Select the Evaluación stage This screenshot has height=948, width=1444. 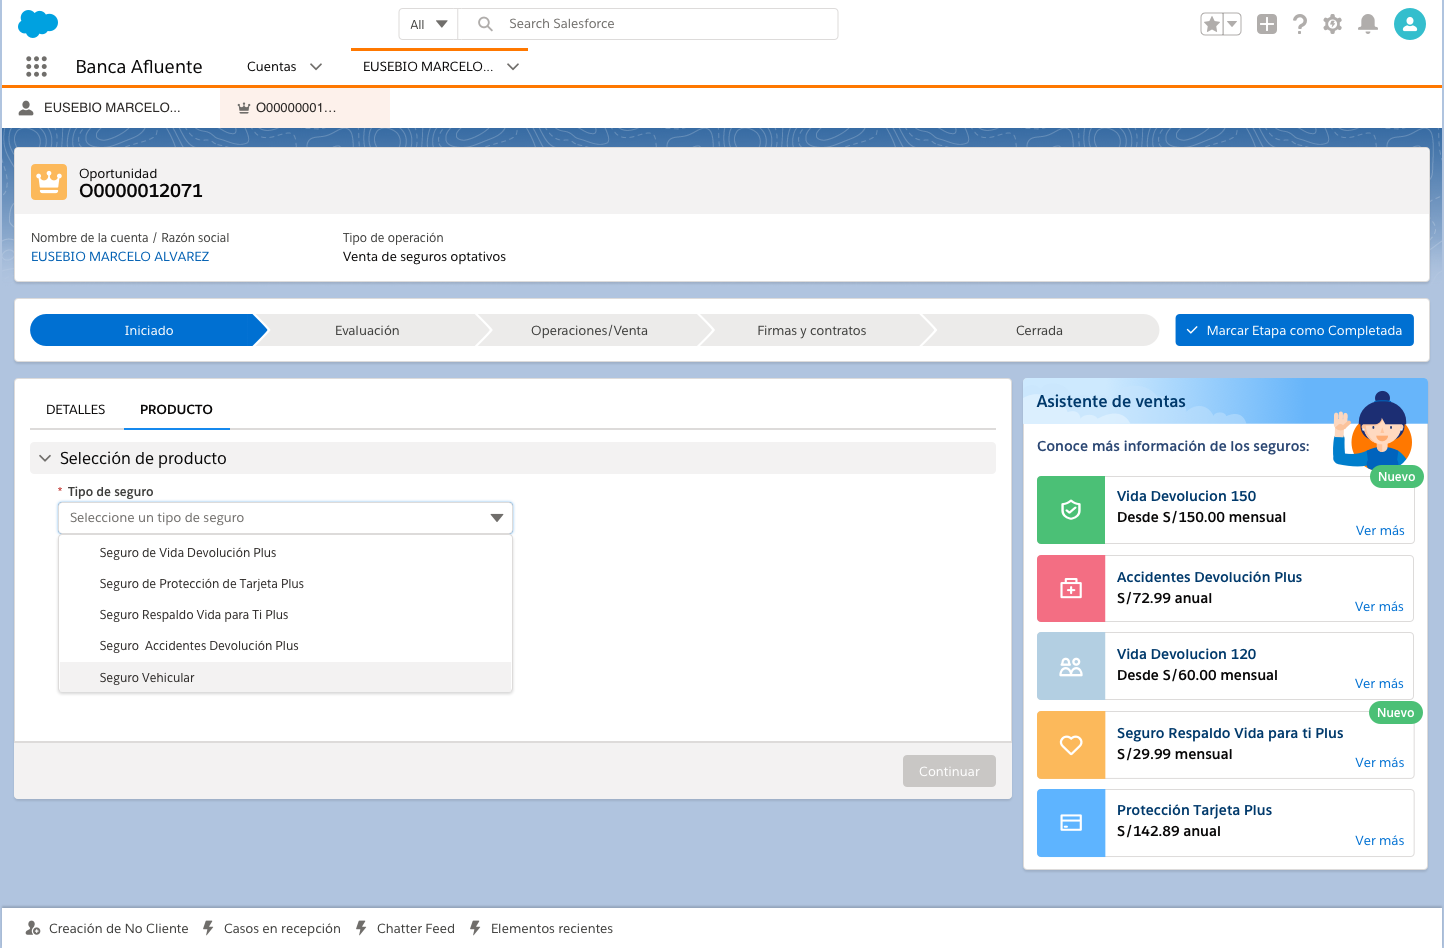(367, 330)
